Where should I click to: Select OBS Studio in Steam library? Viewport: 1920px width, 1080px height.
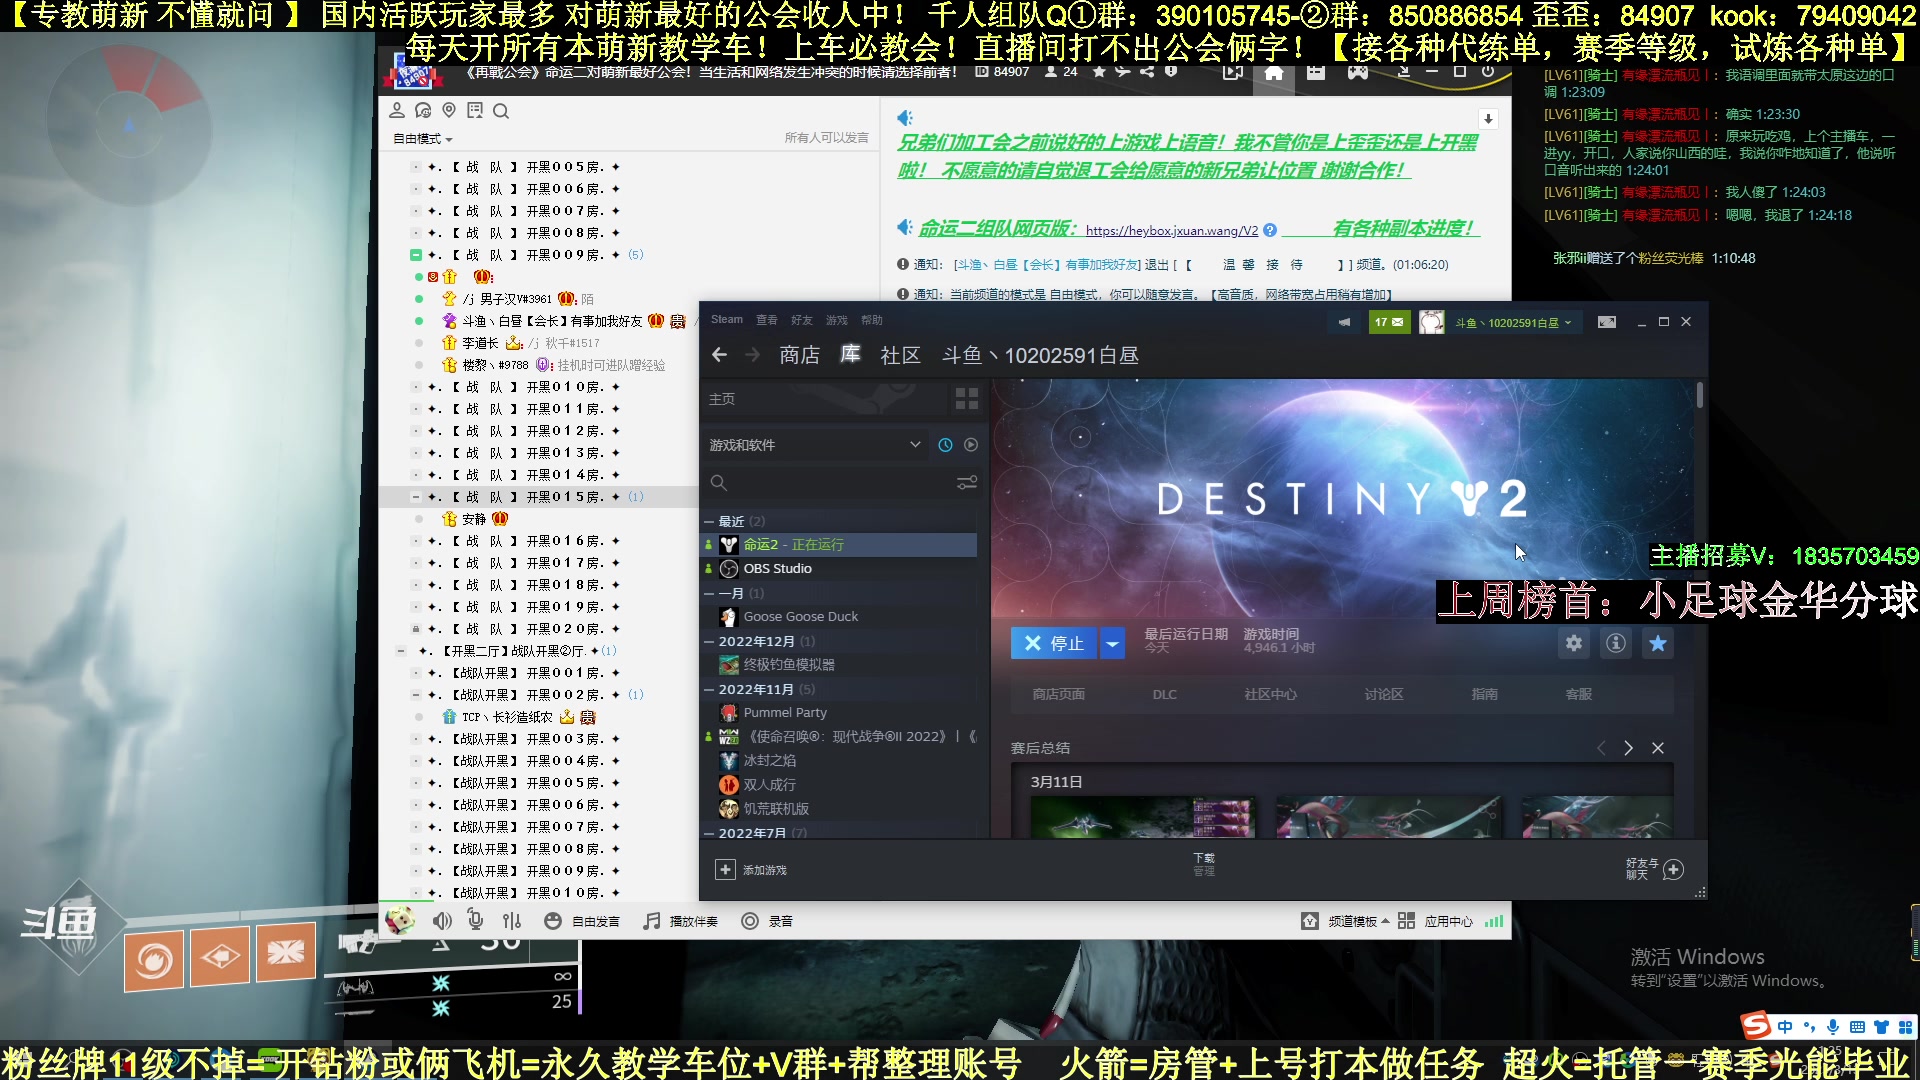click(x=777, y=569)
